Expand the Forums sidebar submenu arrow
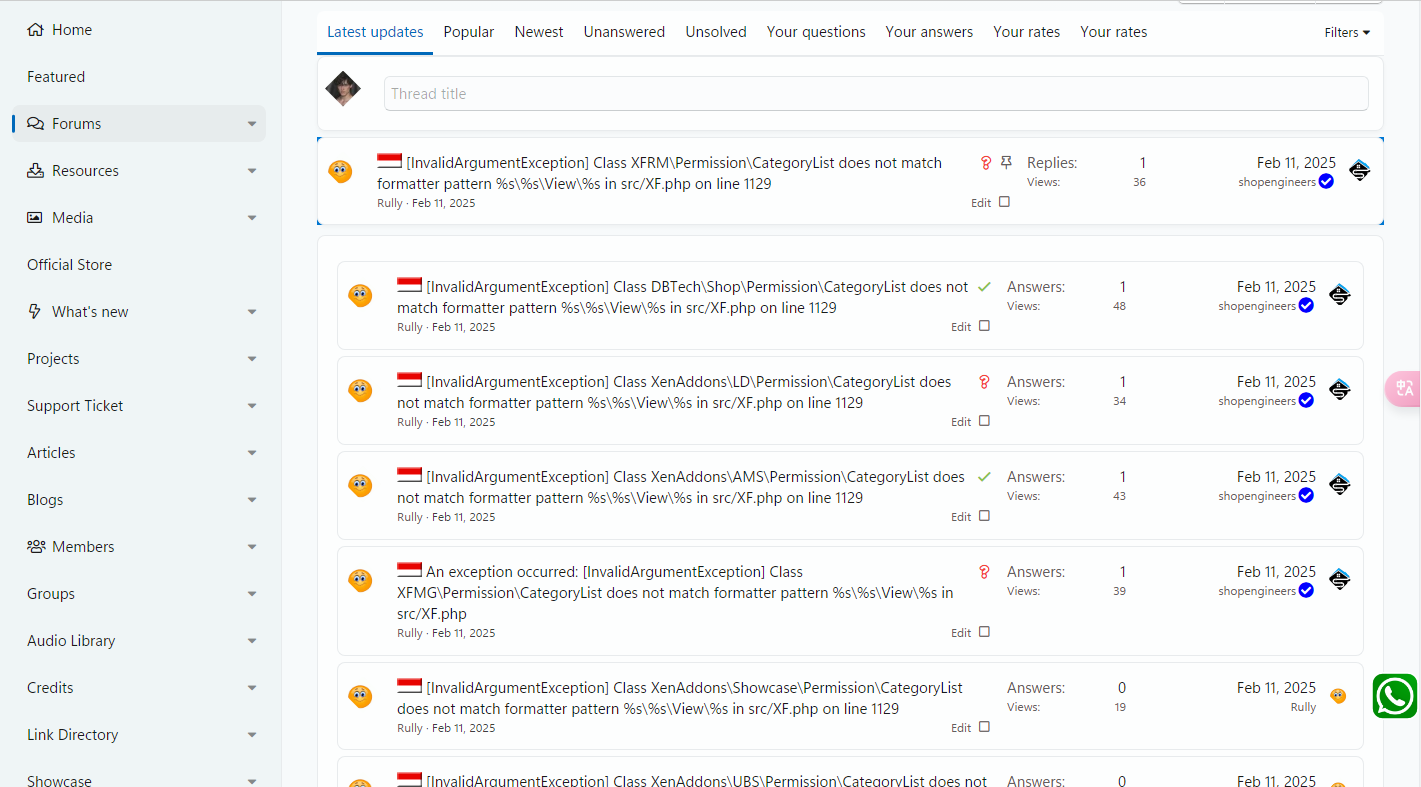Viewport: 1421px width, 787px height. pos(252,124)
